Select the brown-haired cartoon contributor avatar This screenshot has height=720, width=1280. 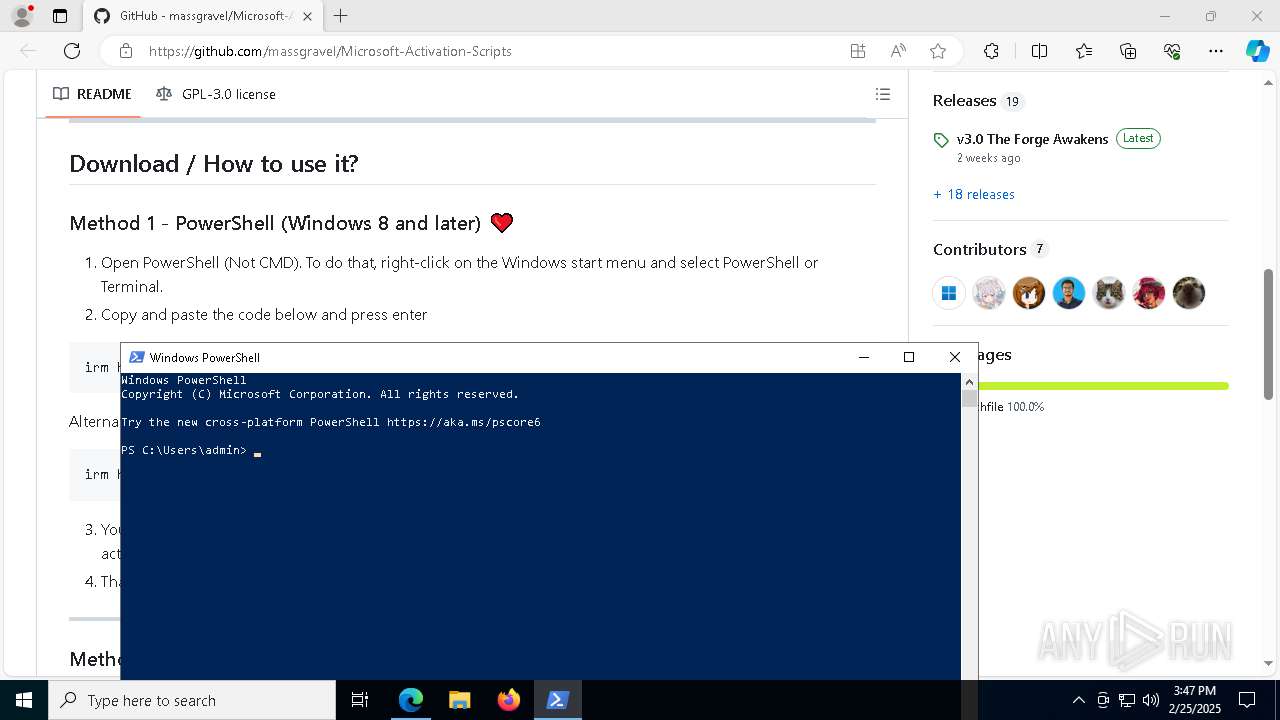coord(1029,293)
